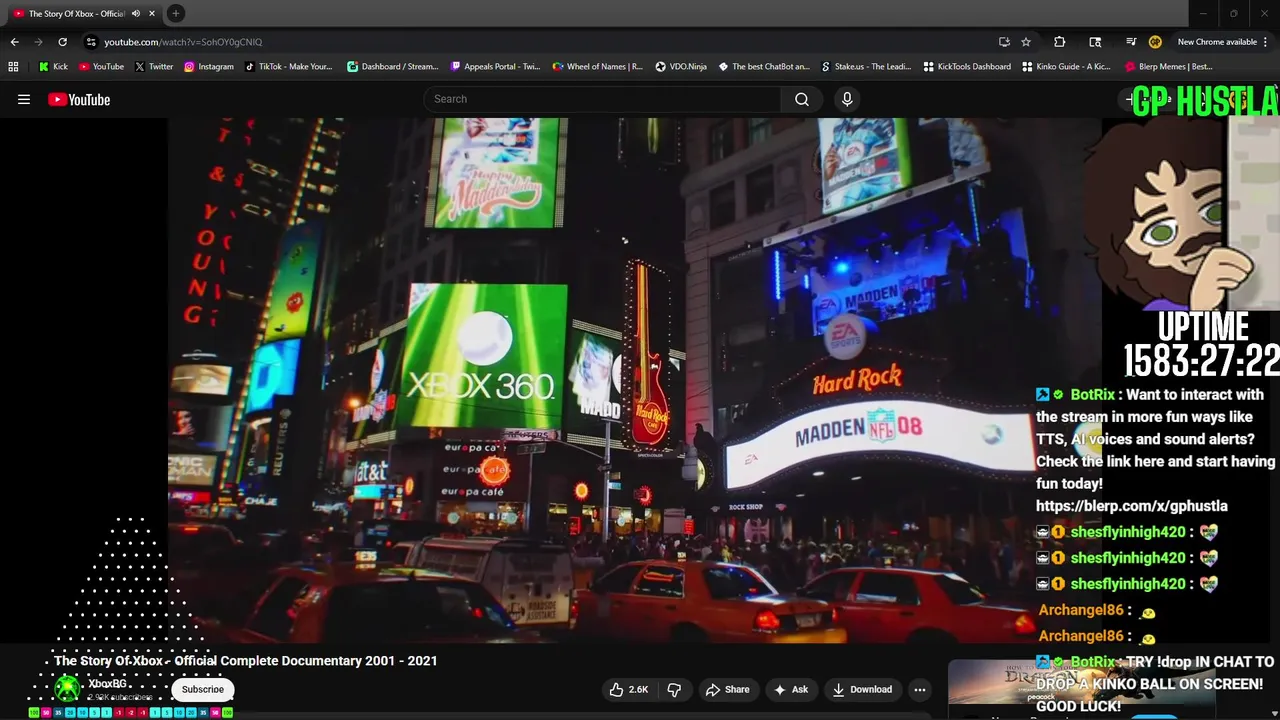
Task: Open the Chrome profile avatar
Action: 1155,42
